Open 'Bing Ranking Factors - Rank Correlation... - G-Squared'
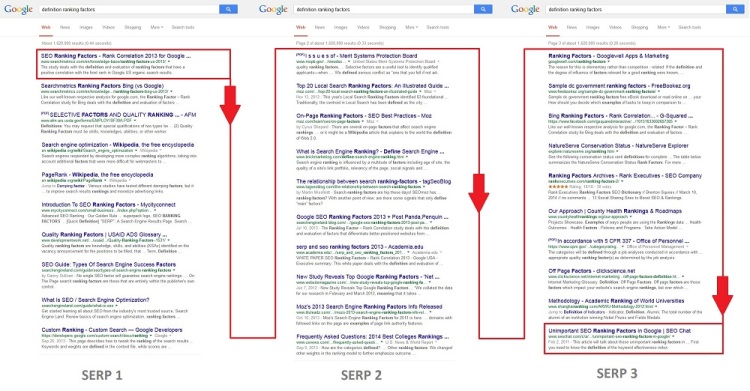This screenshot has height=391, width=750. point(621,116)
